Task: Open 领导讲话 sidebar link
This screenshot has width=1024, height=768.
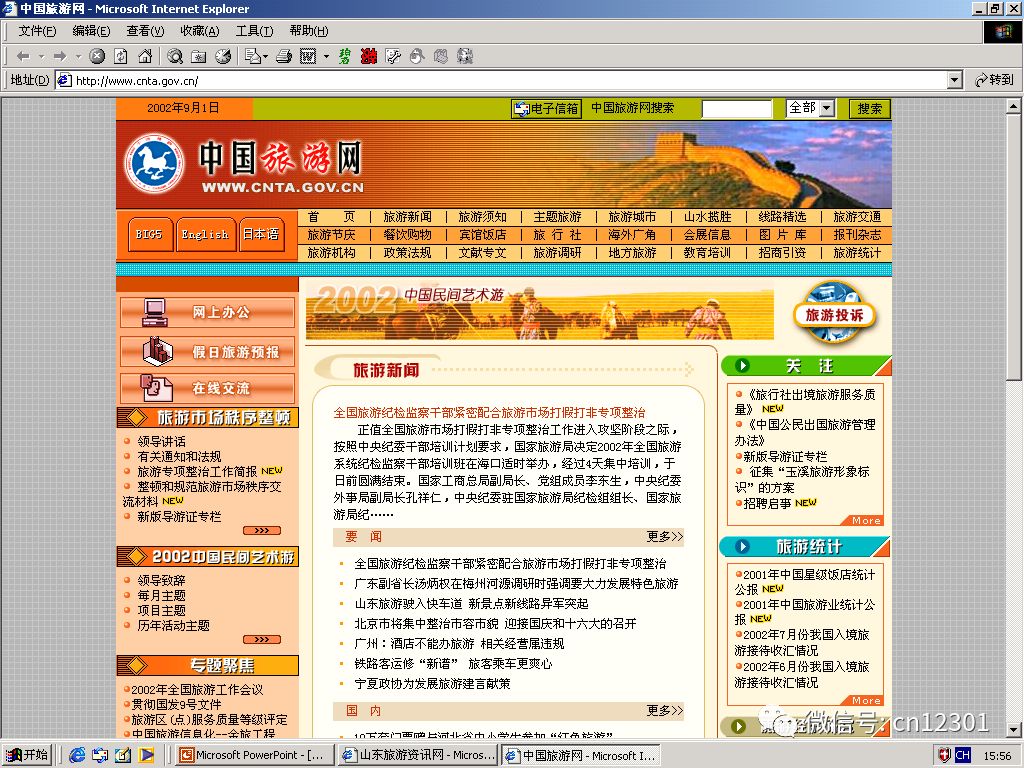Action: (x=161, y=441)
